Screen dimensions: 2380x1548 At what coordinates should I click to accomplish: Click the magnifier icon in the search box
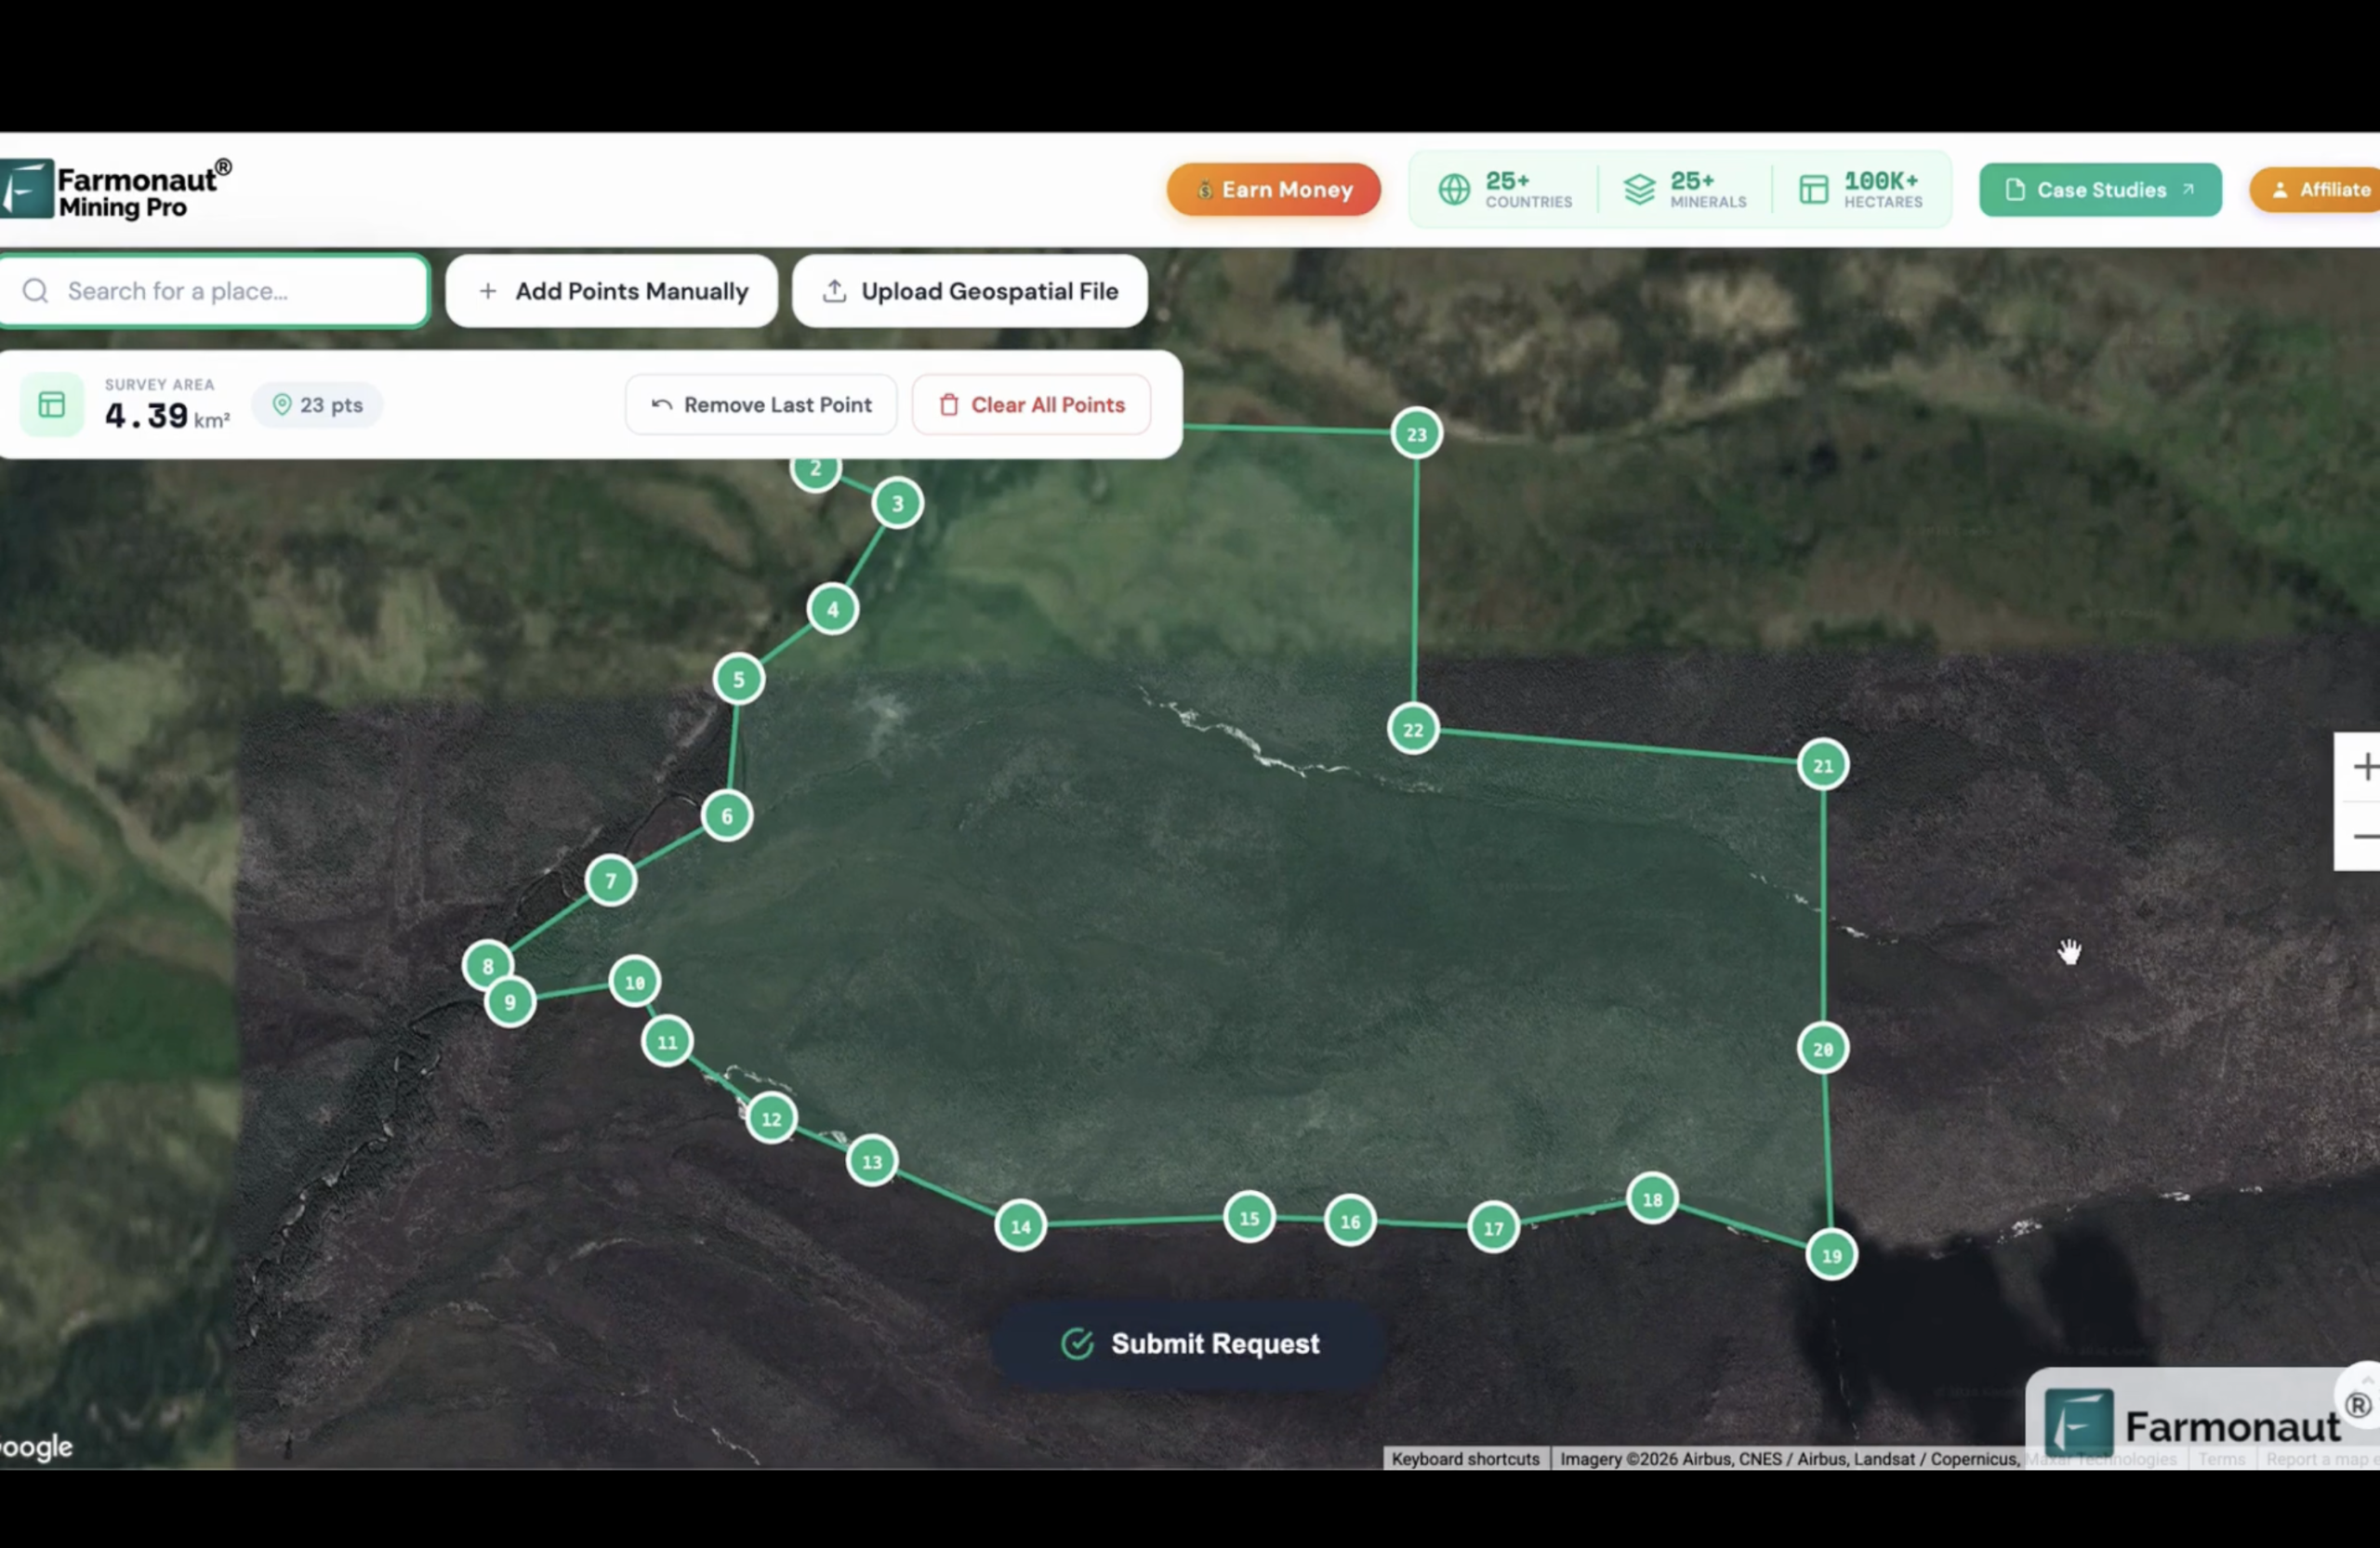[36, 291]
